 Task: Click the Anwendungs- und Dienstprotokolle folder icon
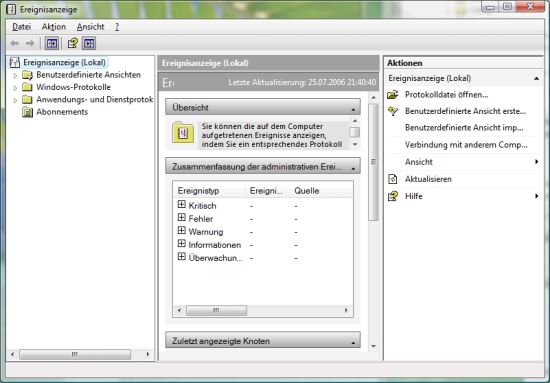[x=27, y=100]
